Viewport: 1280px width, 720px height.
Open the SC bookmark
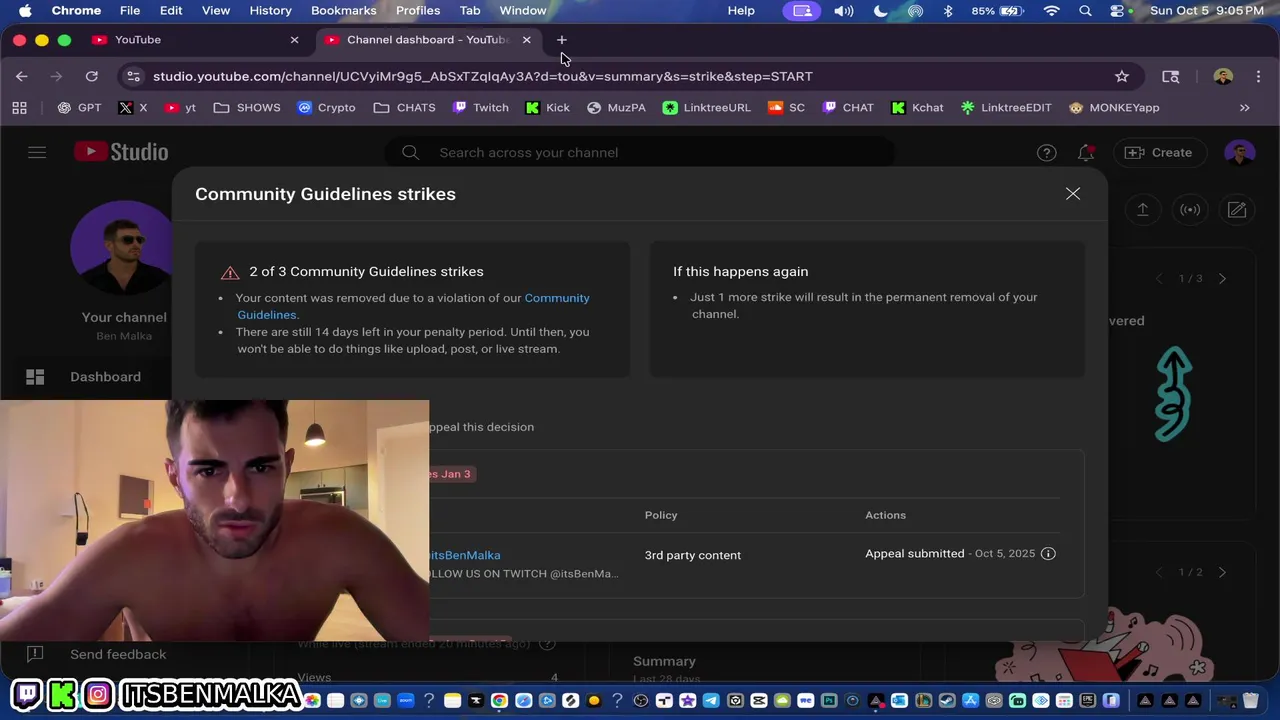786,108
